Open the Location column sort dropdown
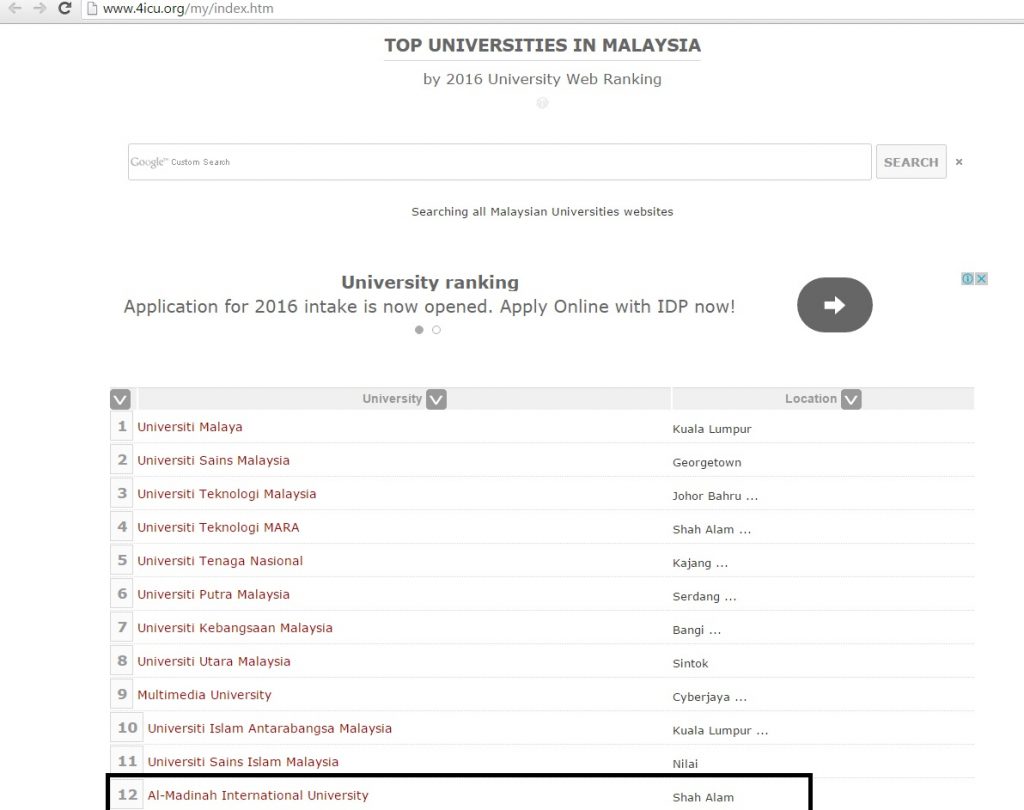Image resolution: width=1024 pixels, height=810 pixels. (x=851, y=400)
